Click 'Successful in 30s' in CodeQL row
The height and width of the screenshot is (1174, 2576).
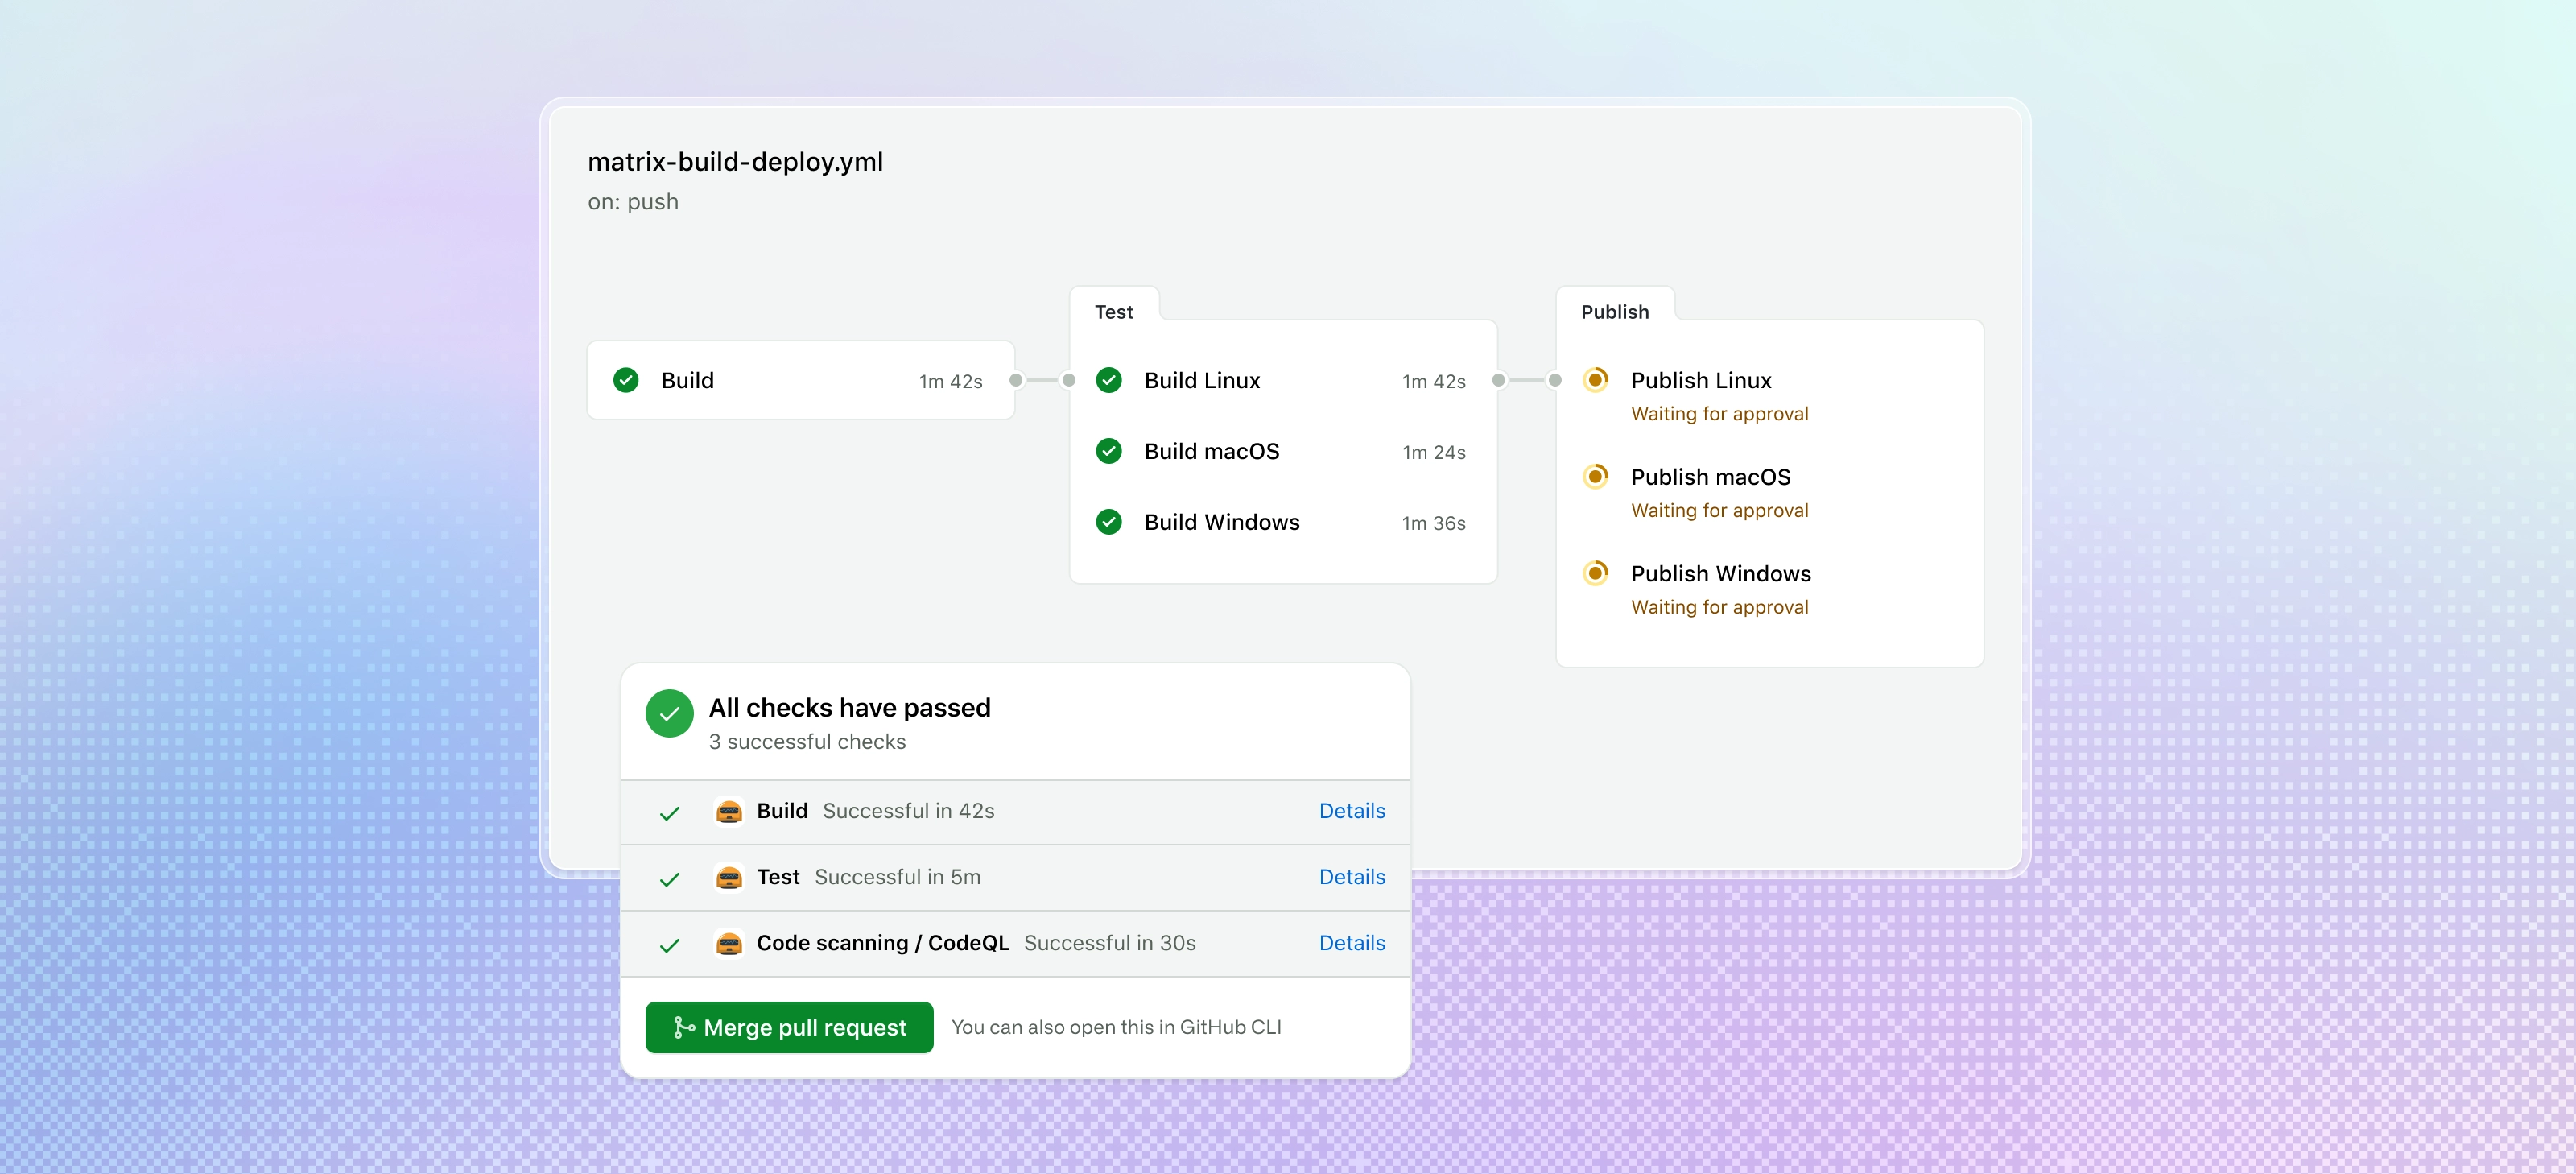(x=1109, y=943)
